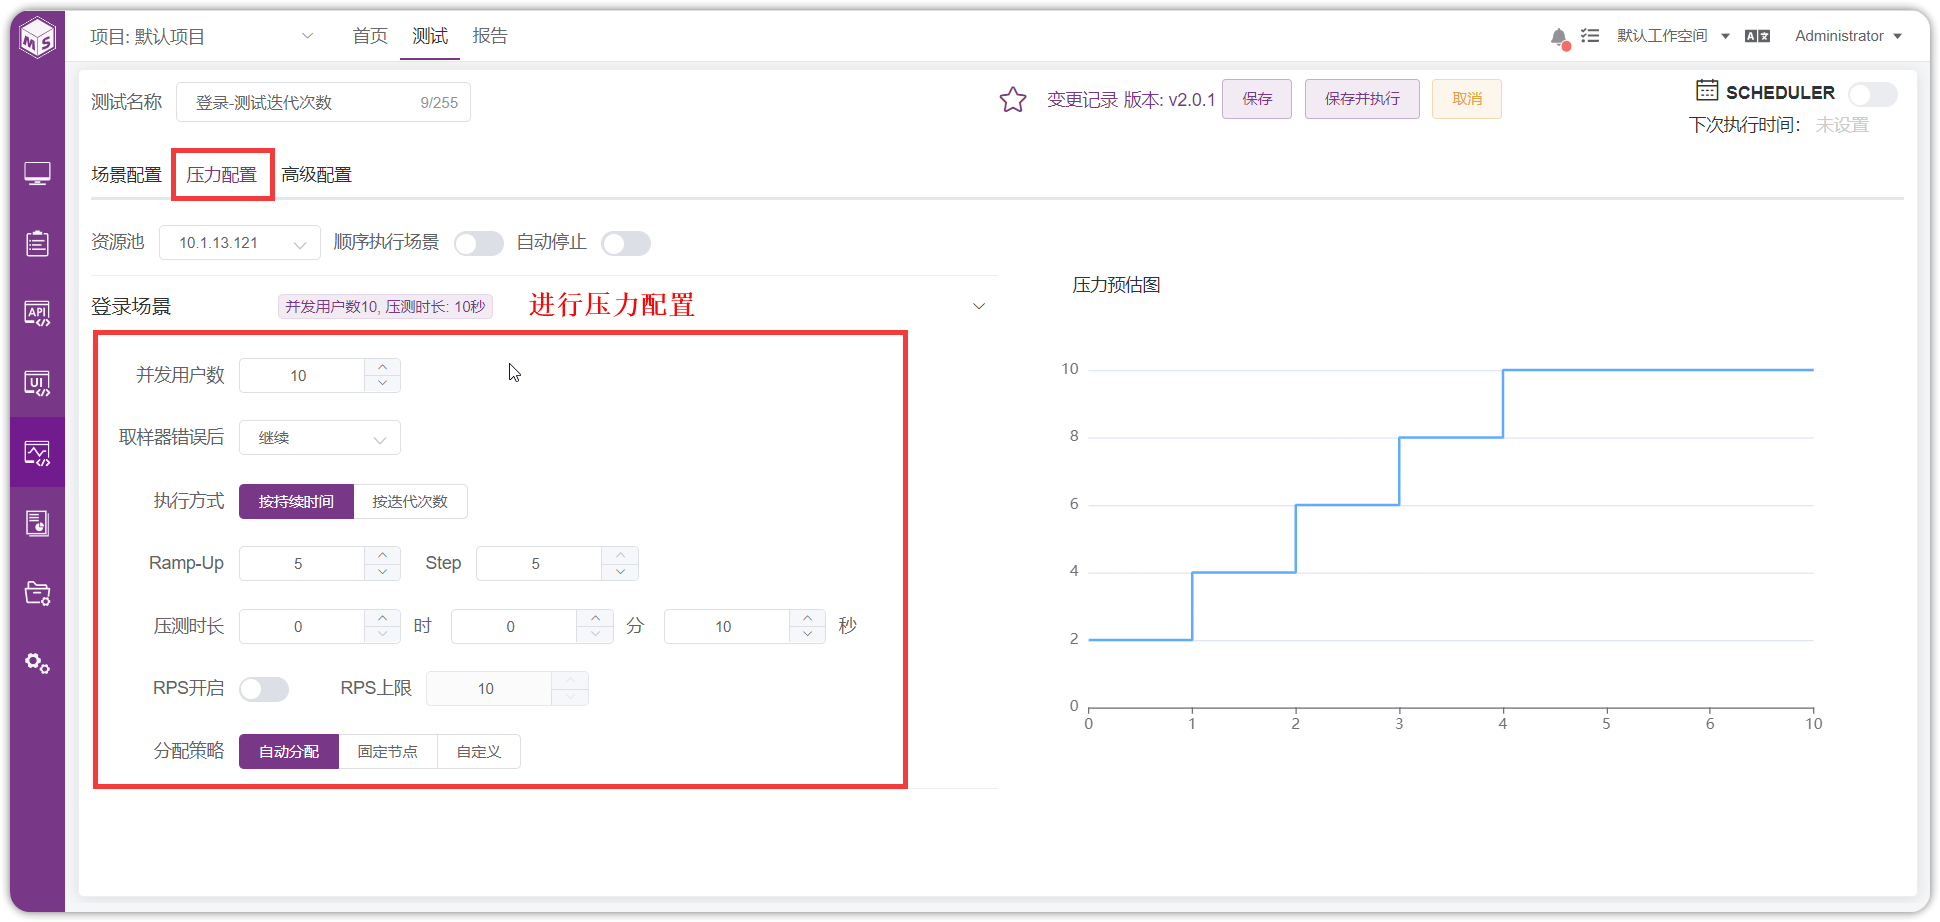This screenshot has width=1940, height=922.
Task: Click the 取消 button
Action: click(x=1467, y=99)
